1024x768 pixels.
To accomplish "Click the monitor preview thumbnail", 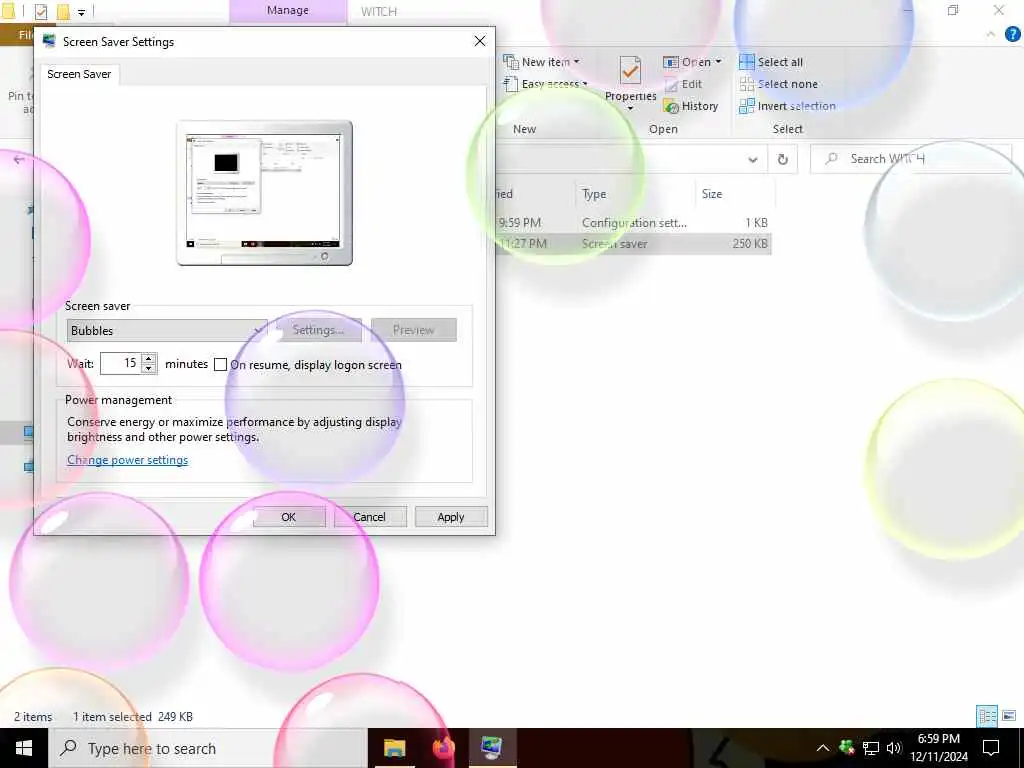I will tap(264, 193).
